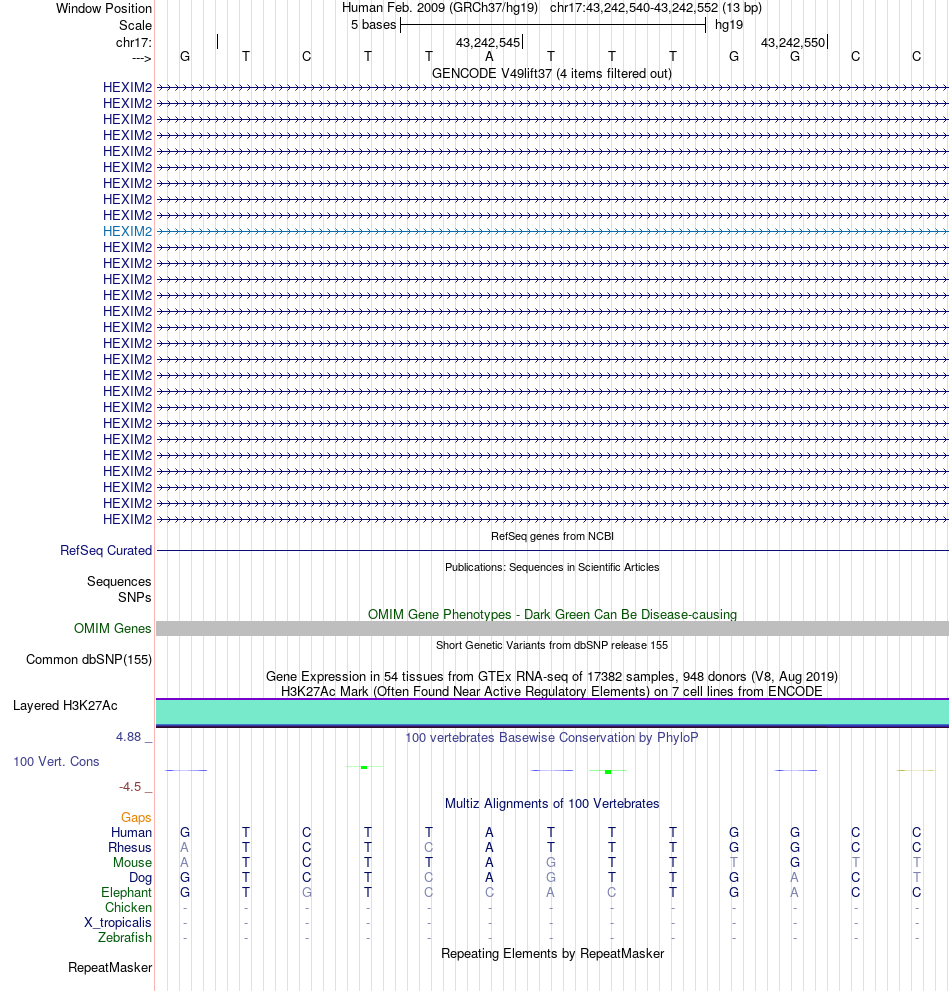
Task: Click the SNPs subtrack label
Action: (135, 597)
